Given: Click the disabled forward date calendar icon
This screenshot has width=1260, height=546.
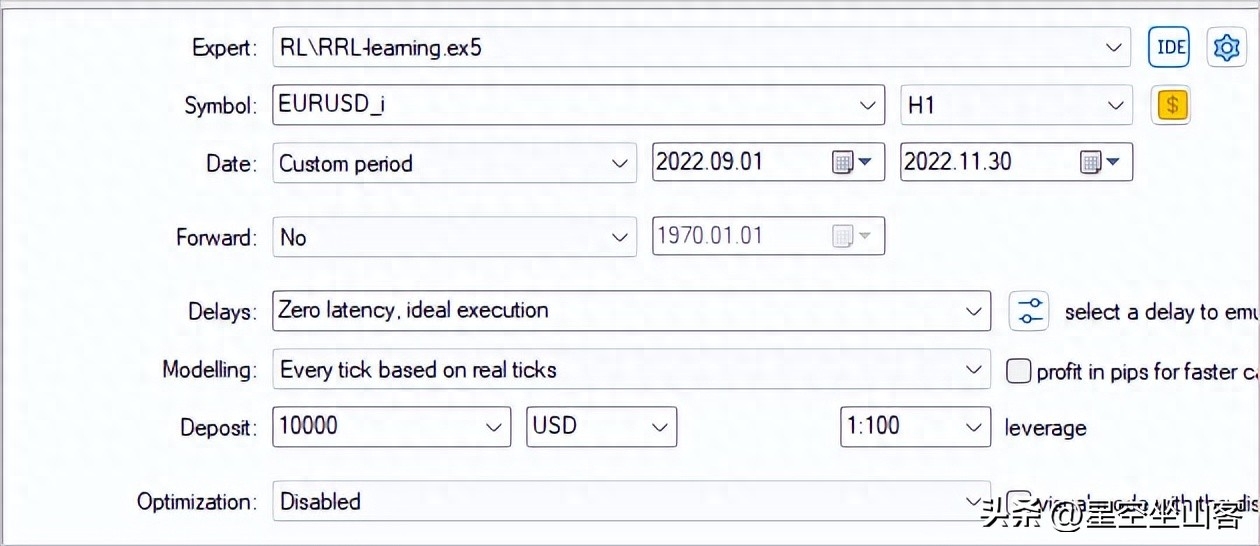Looking at the screenshot, I should pos(852,237).
